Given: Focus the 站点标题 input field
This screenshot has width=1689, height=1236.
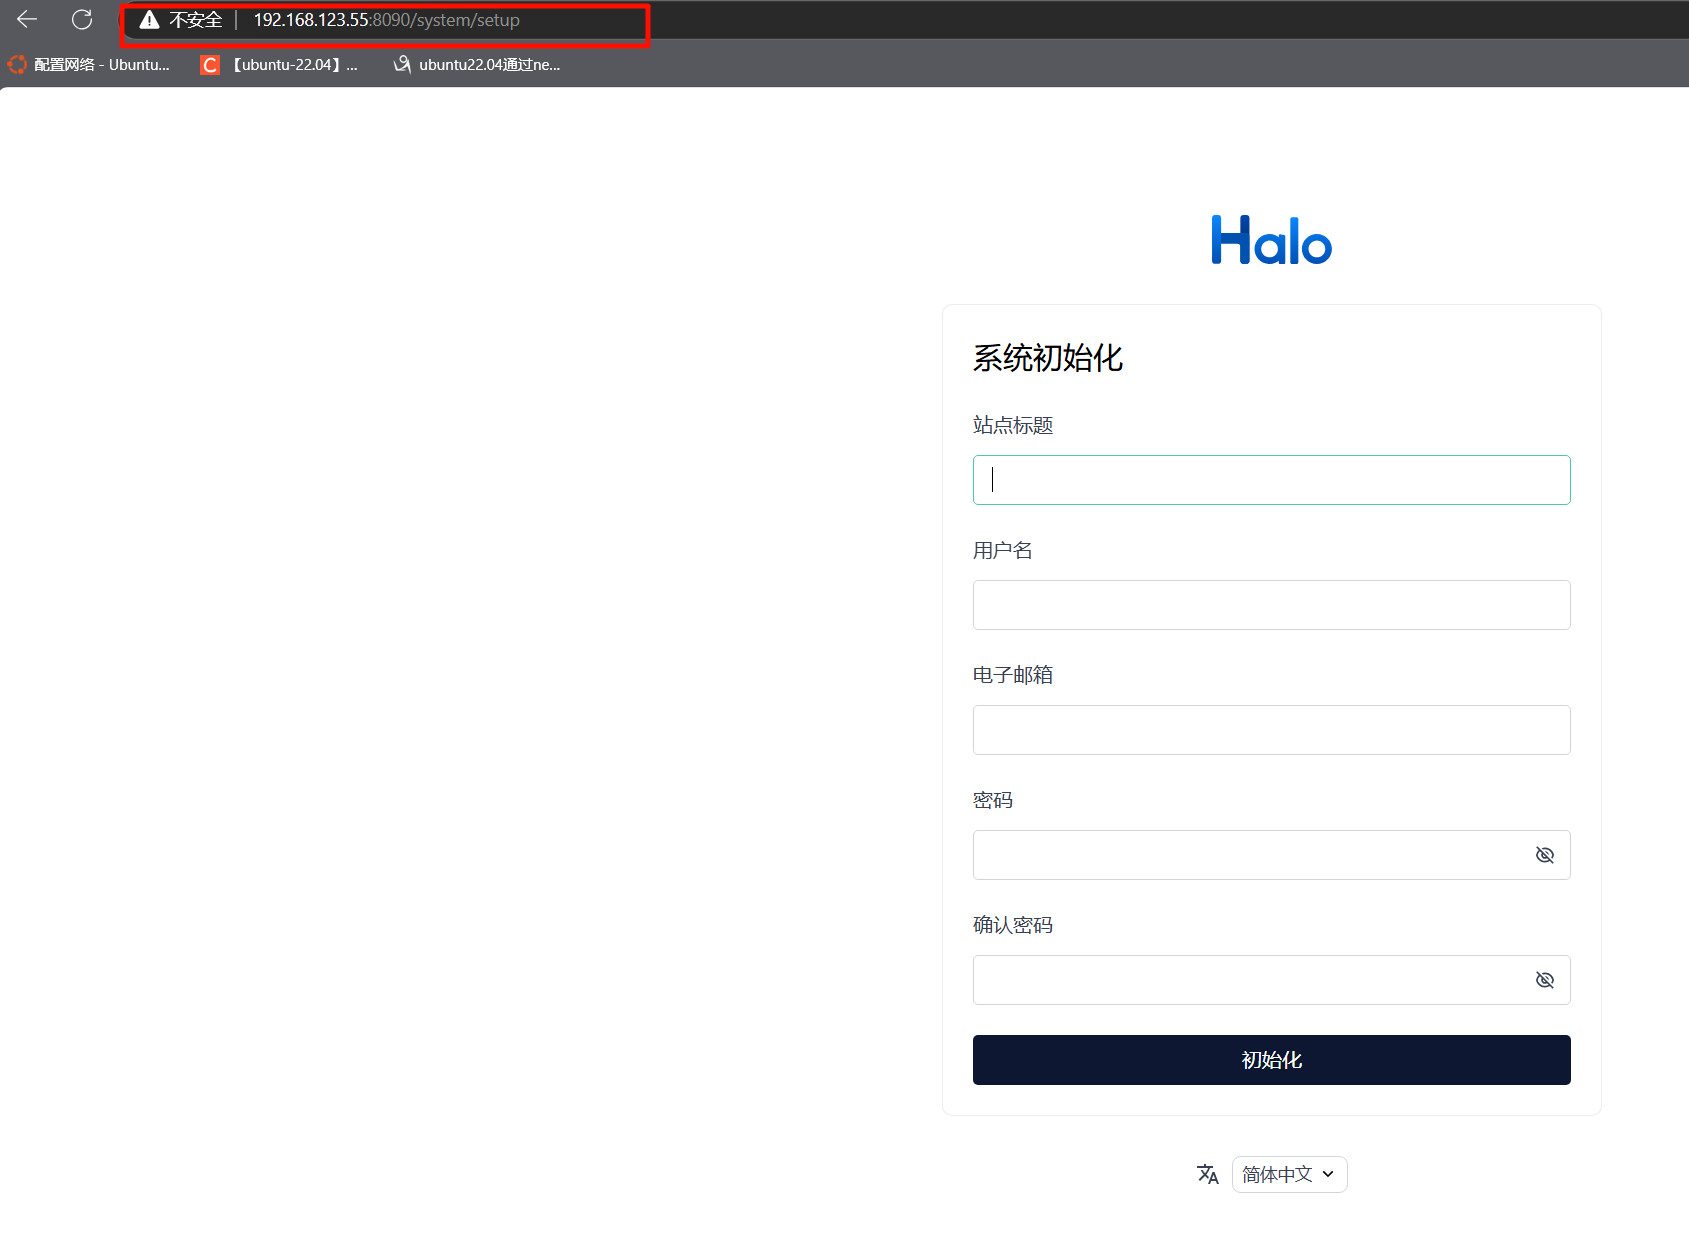Looking at the screenshot, I should tap(1270, 480).
